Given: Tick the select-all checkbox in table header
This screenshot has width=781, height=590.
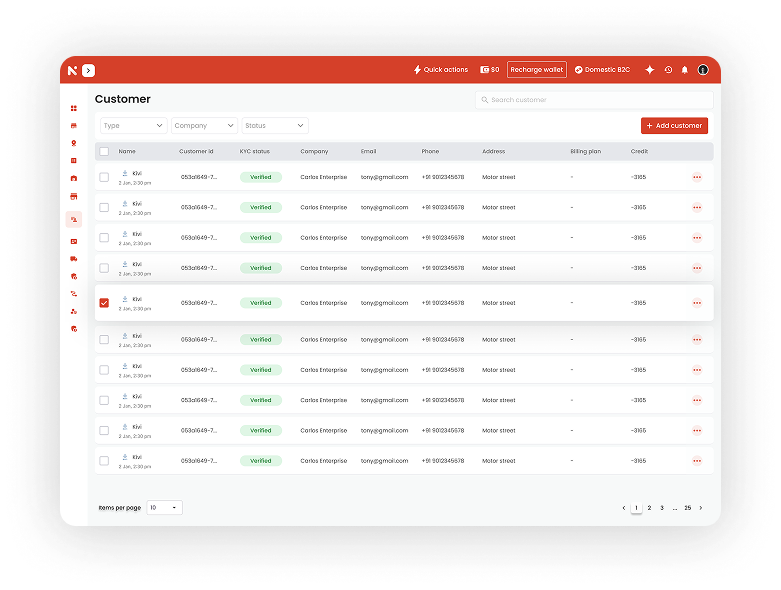Looking at the screenshot, I should (x=104, y=152).
